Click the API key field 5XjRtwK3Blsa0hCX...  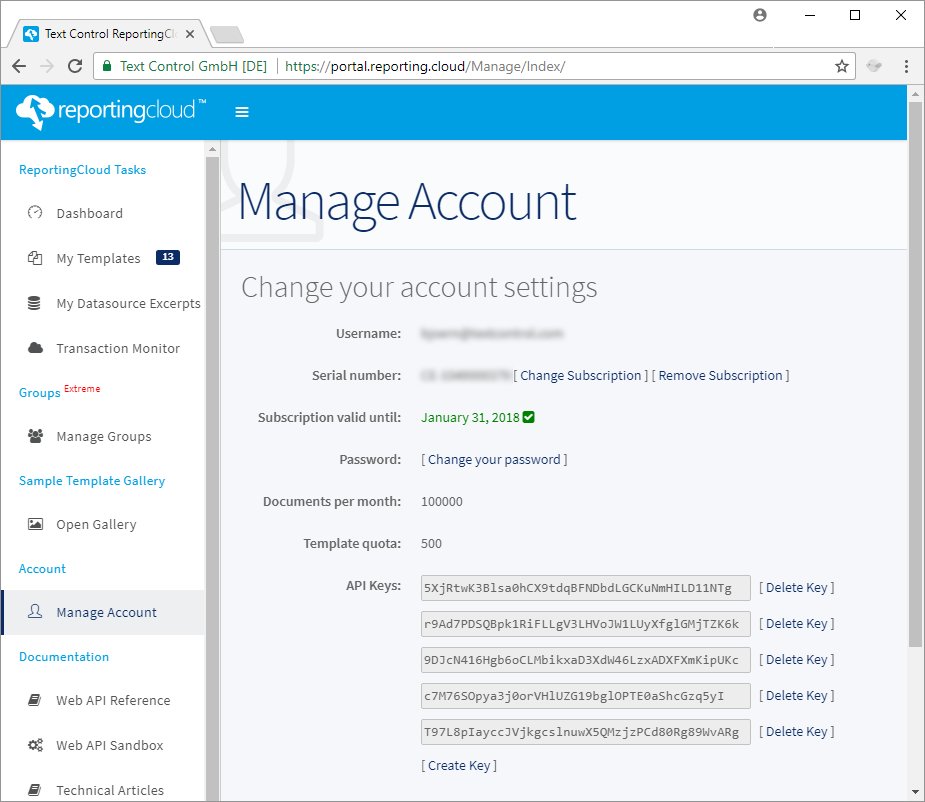pos(586,588)
